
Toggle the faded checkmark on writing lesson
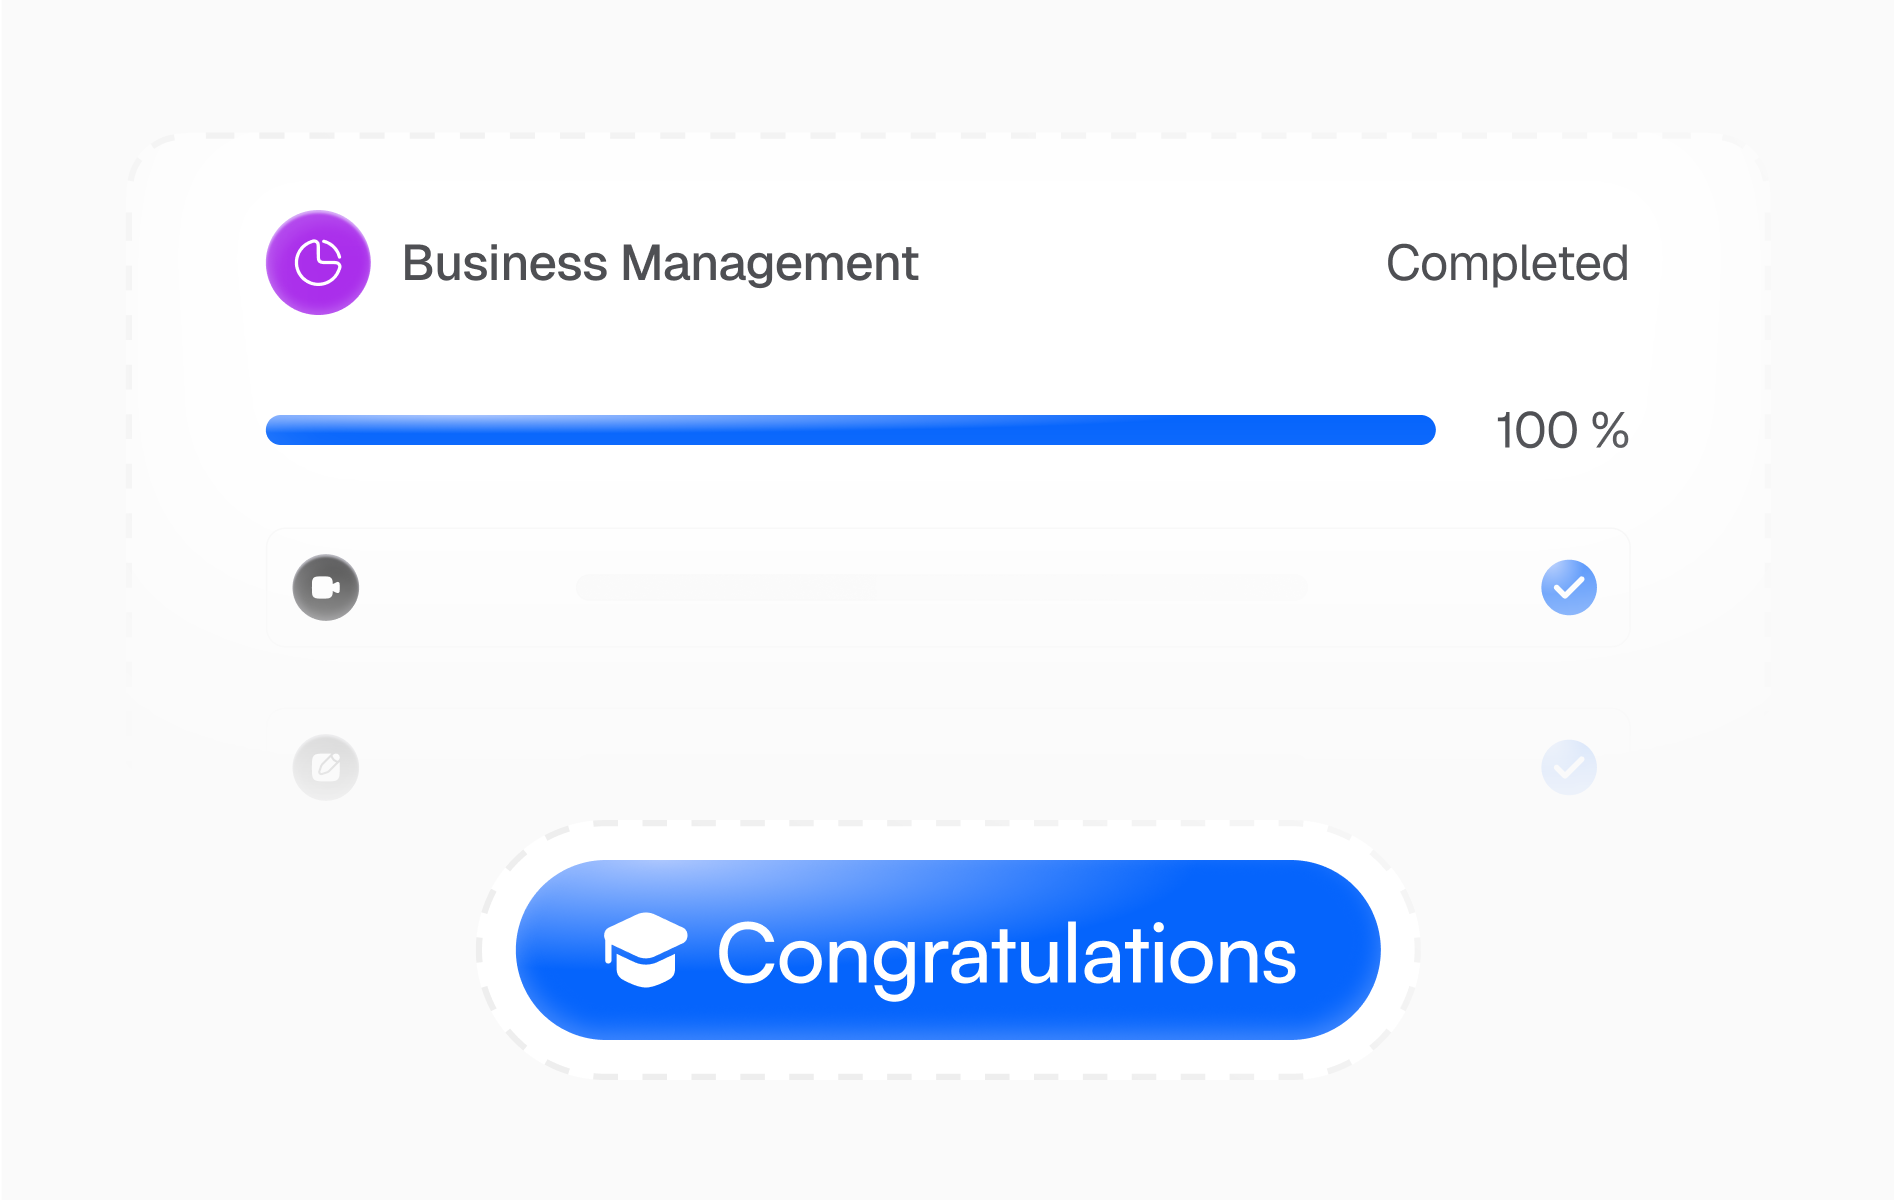[1568, 767]
